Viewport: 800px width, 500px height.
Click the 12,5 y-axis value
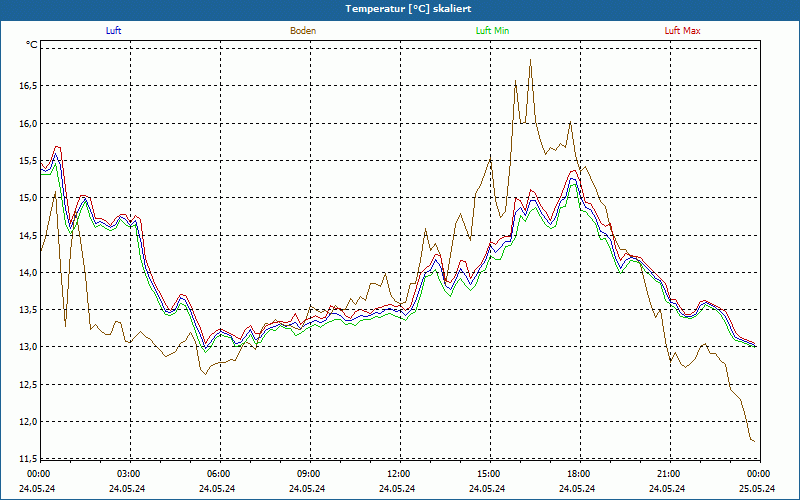tap(28, 384)
